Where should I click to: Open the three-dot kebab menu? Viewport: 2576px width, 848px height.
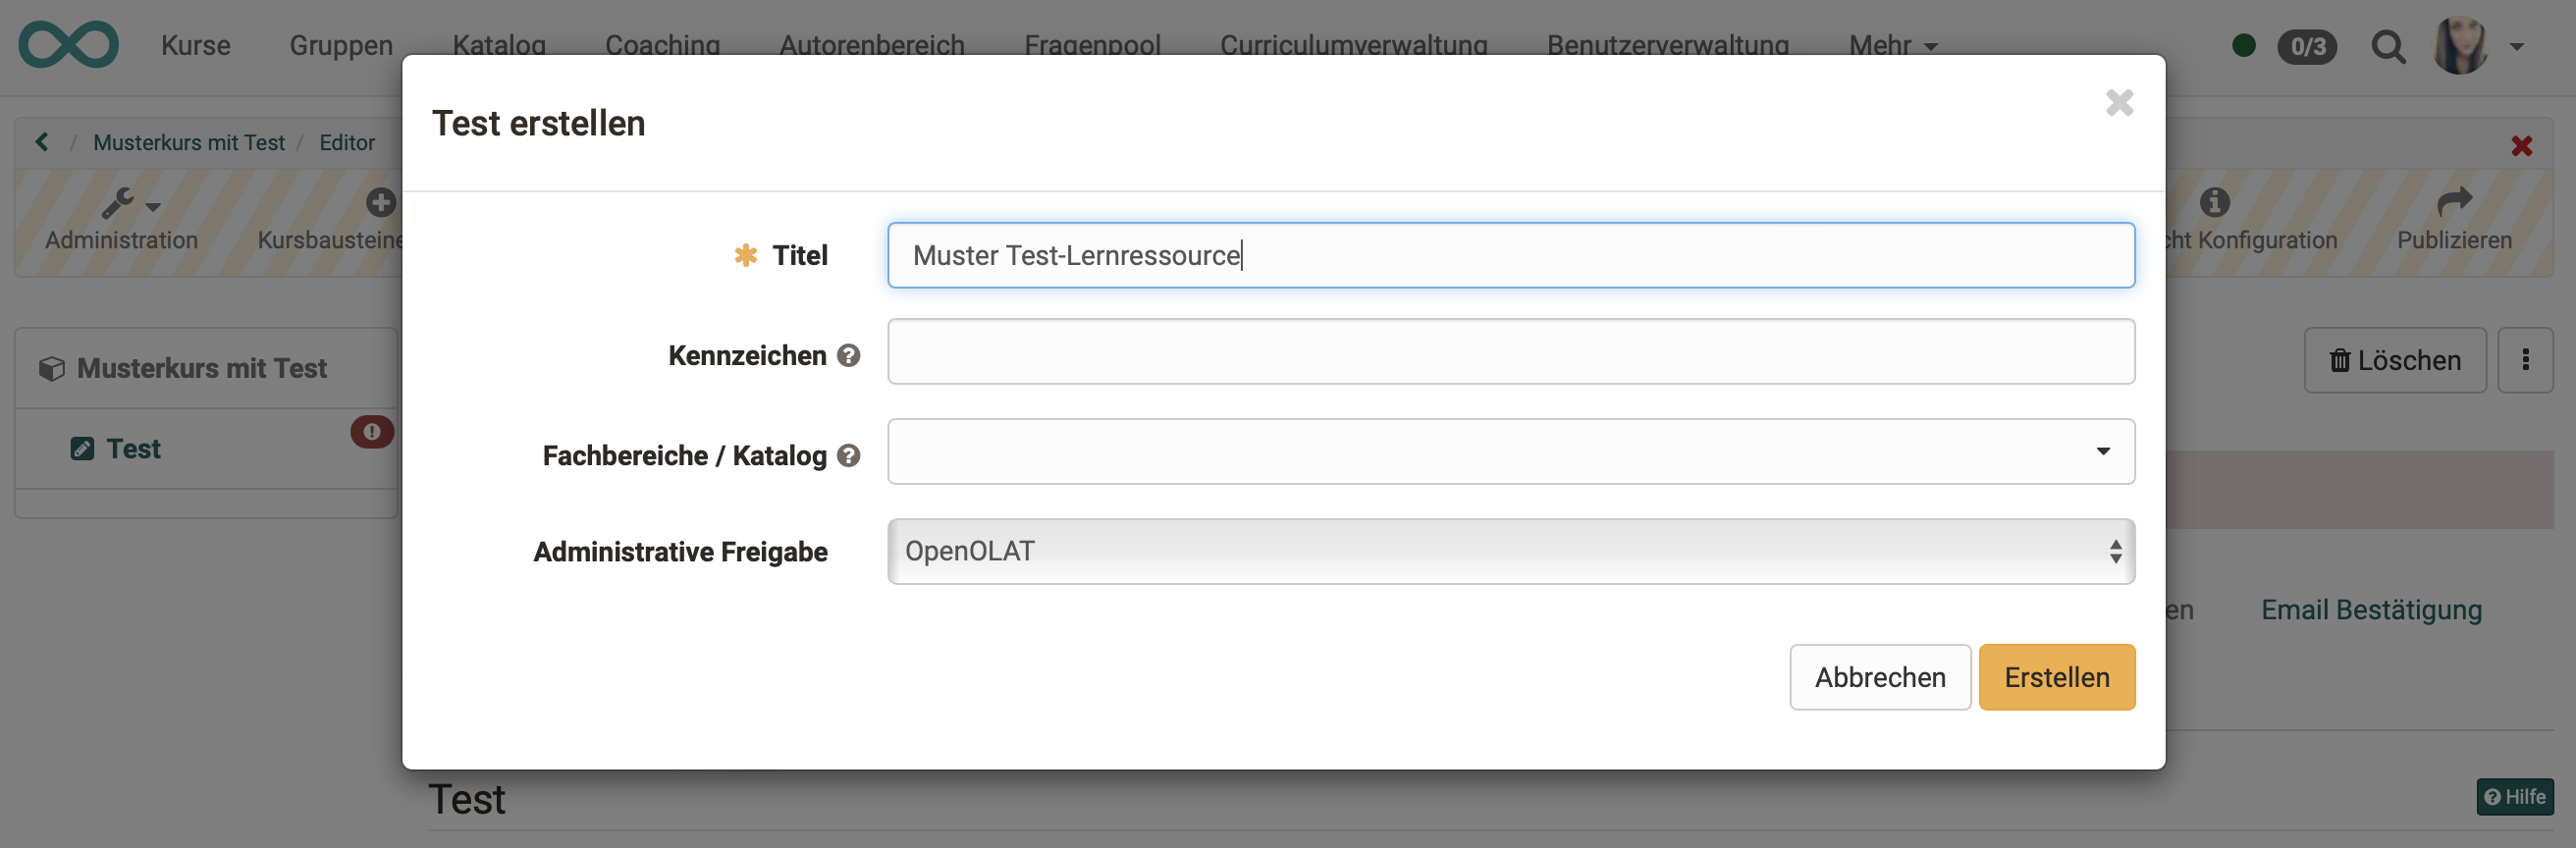click(x=2526, y=360)
